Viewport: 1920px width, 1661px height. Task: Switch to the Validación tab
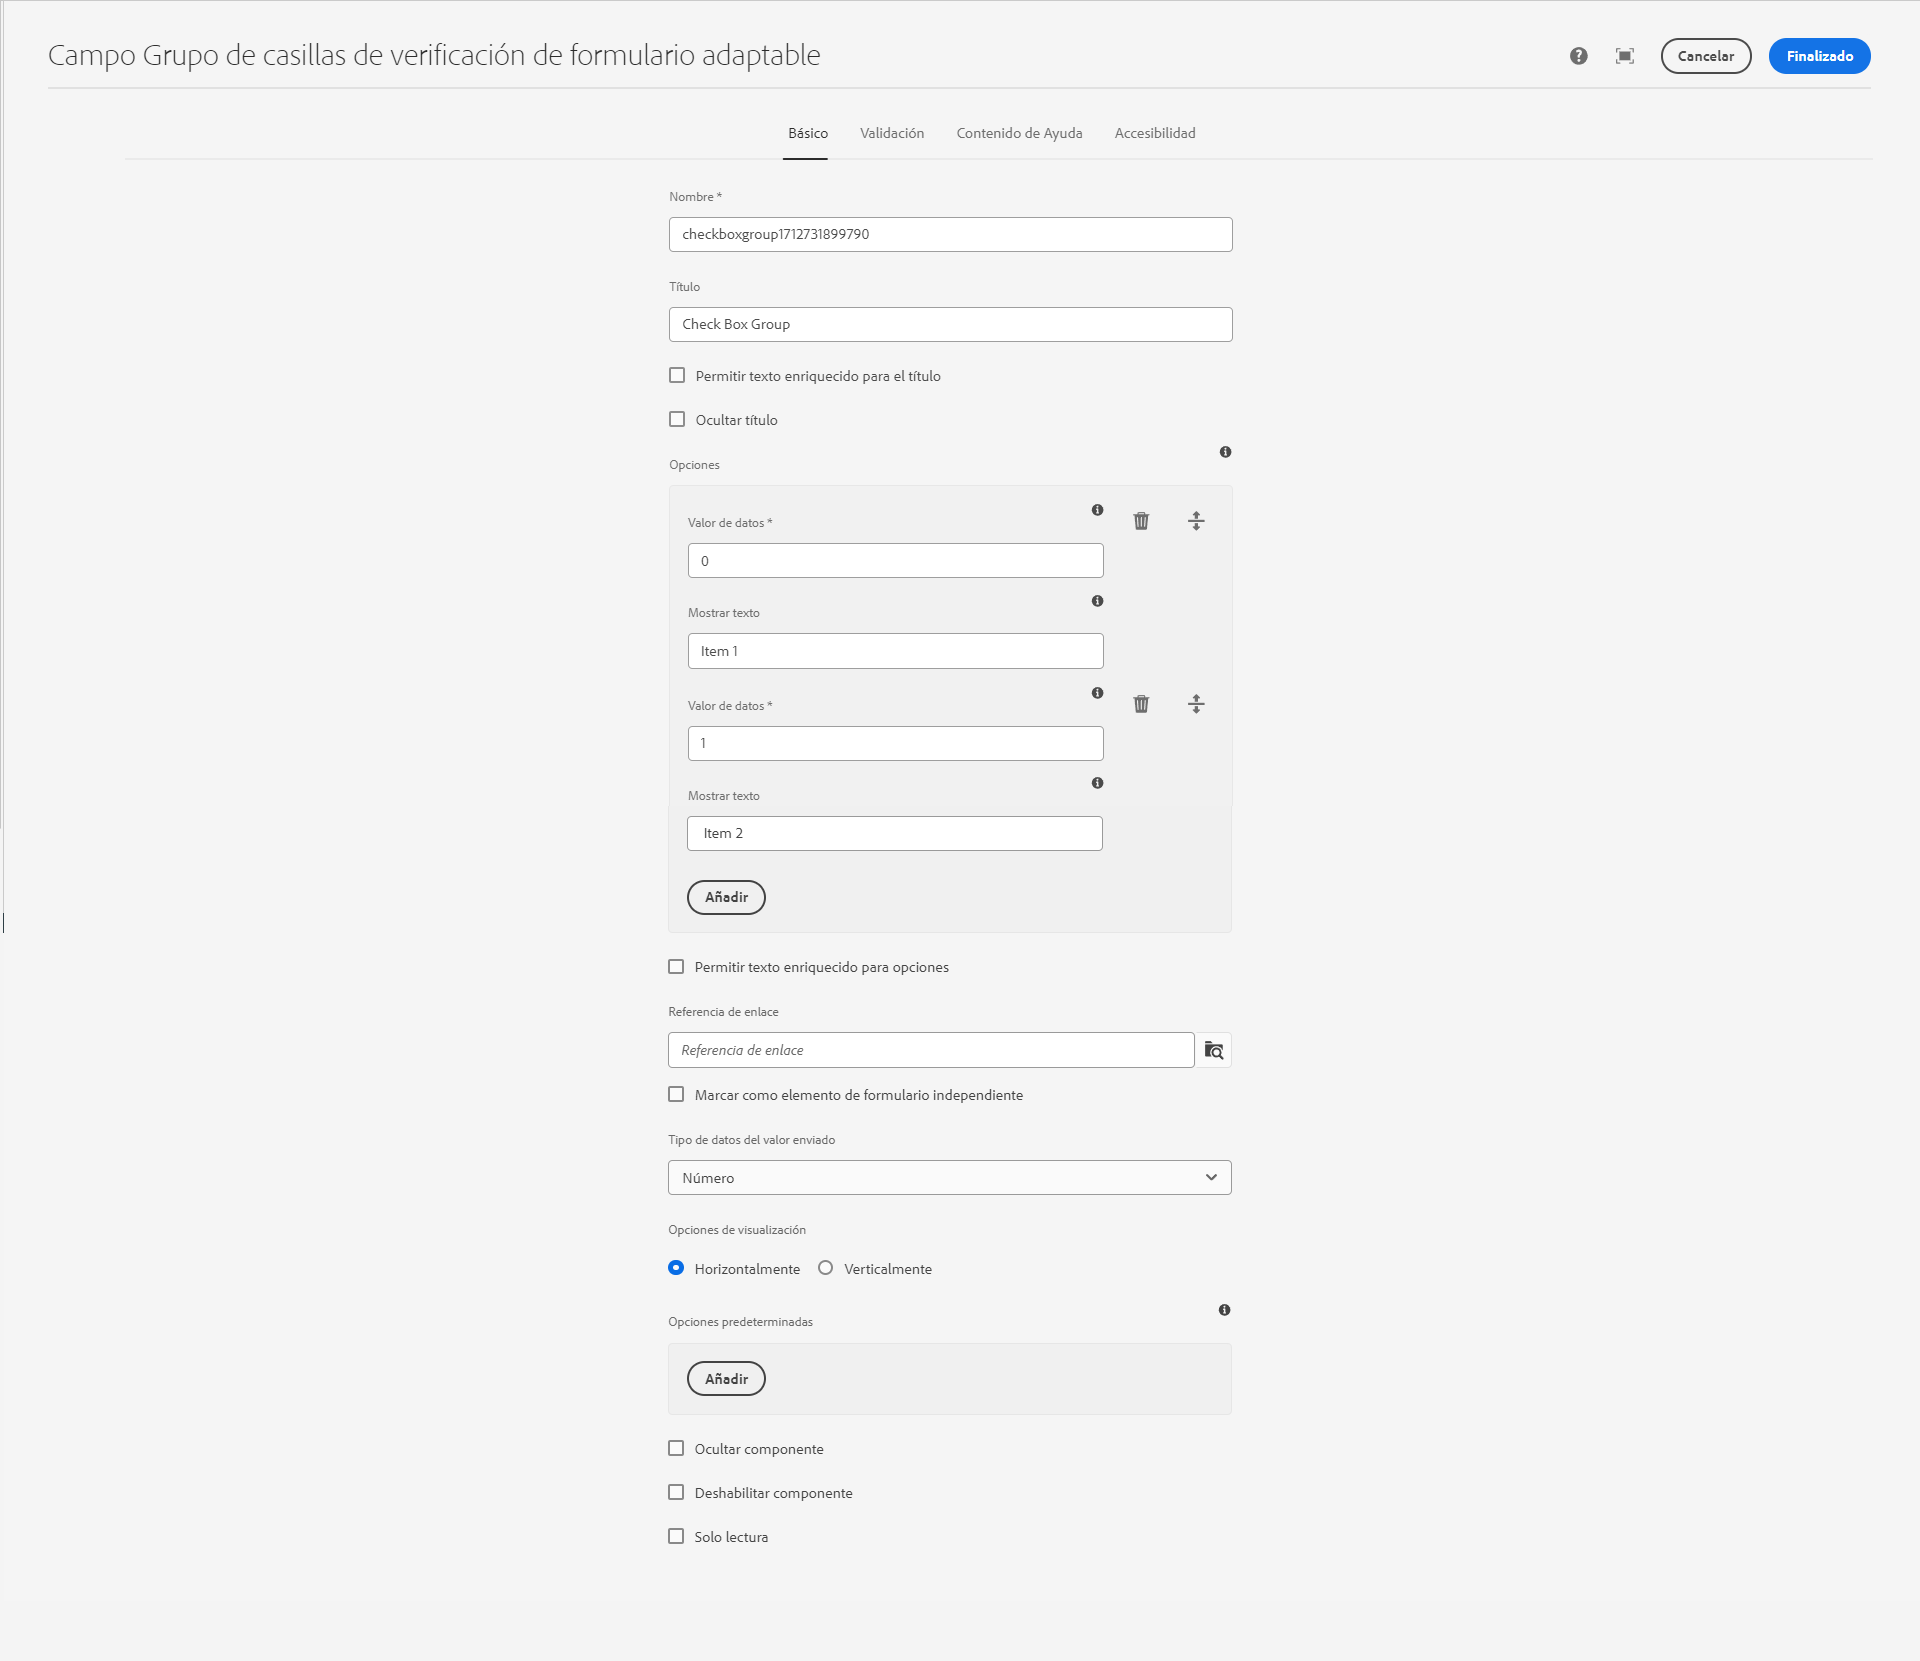[x=891, y=133]
